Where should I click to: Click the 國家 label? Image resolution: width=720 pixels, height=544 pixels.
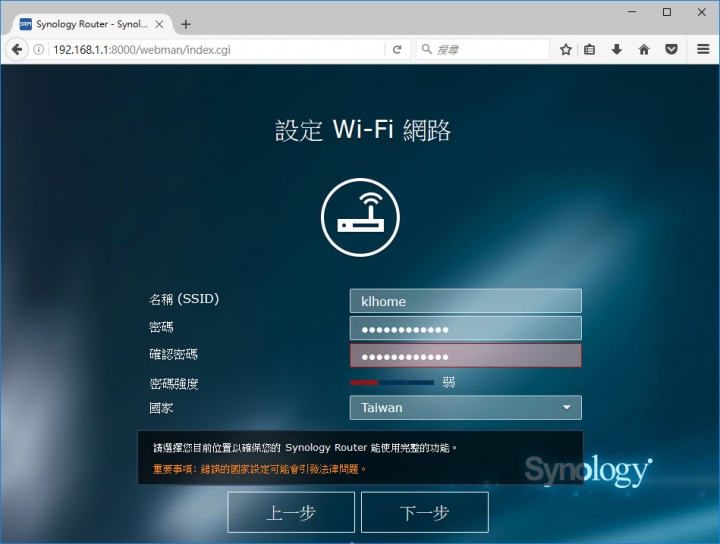(x=161, y=408)
